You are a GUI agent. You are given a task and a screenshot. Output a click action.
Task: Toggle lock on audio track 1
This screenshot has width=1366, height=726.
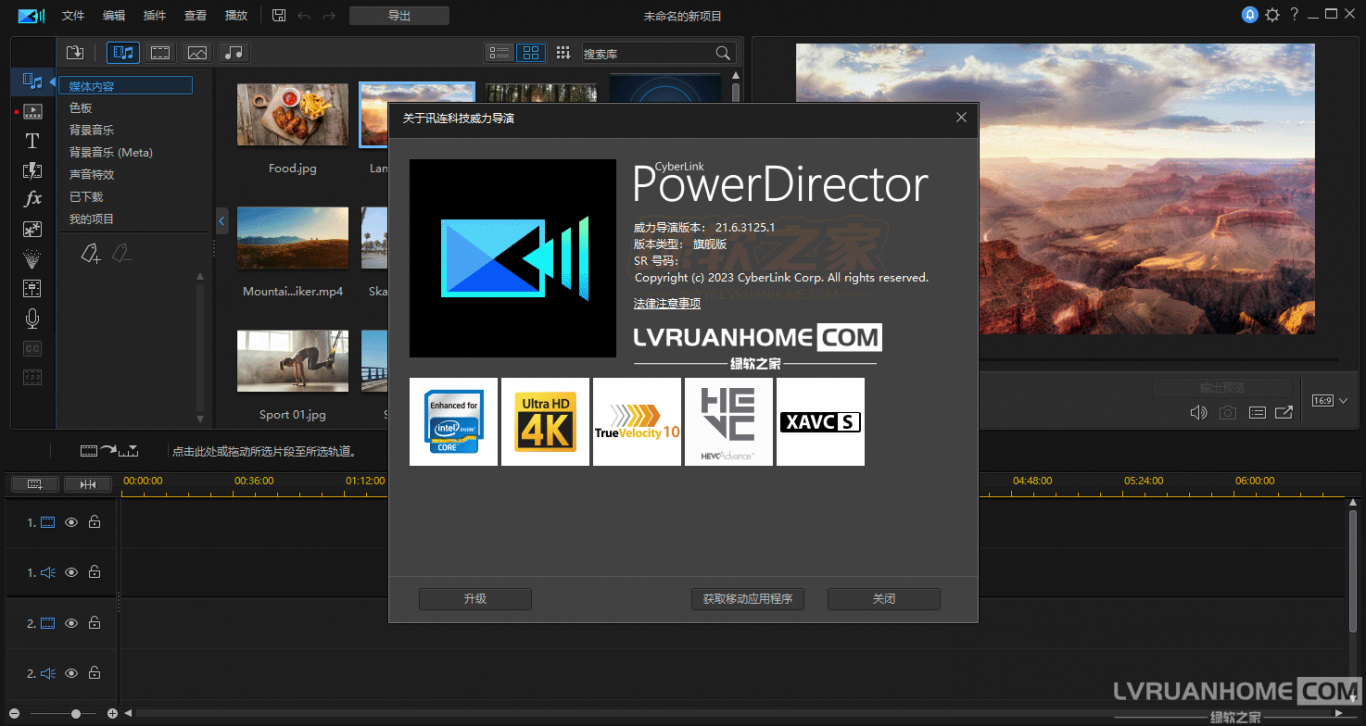point(94,572)
